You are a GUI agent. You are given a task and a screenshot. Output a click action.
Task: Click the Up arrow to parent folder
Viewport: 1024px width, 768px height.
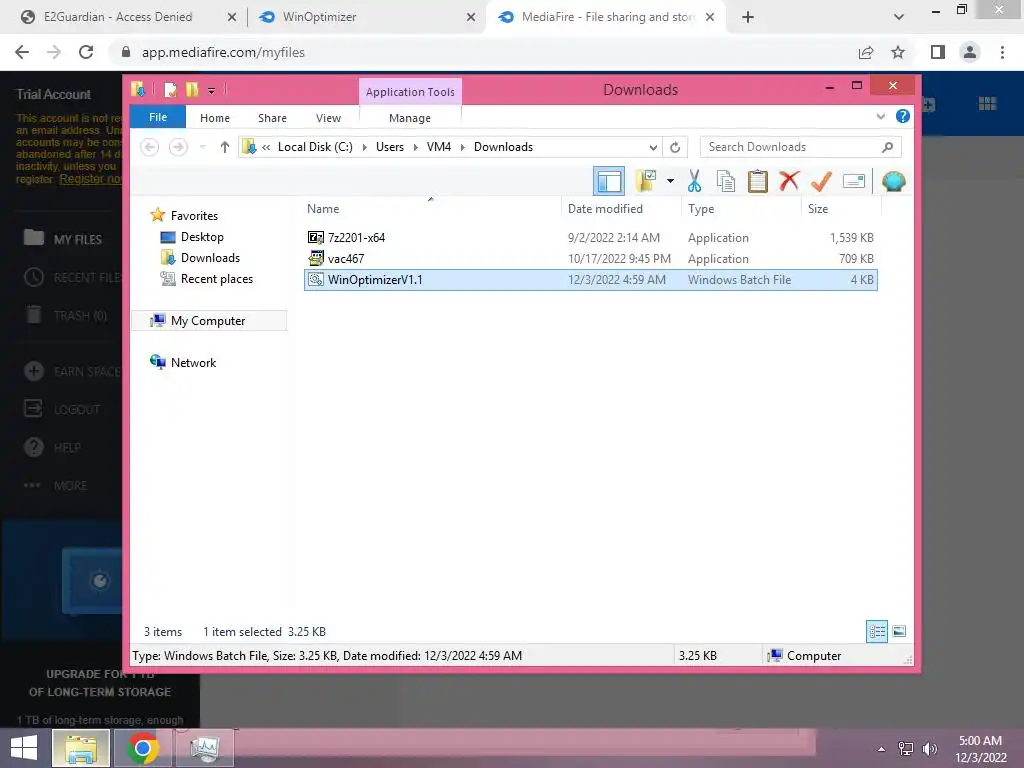pyautogui.click(x=225, y=147)
